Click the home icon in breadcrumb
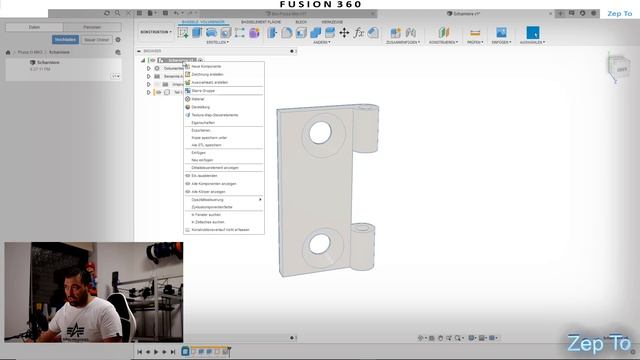640x360 pixels. click(8, 52)
